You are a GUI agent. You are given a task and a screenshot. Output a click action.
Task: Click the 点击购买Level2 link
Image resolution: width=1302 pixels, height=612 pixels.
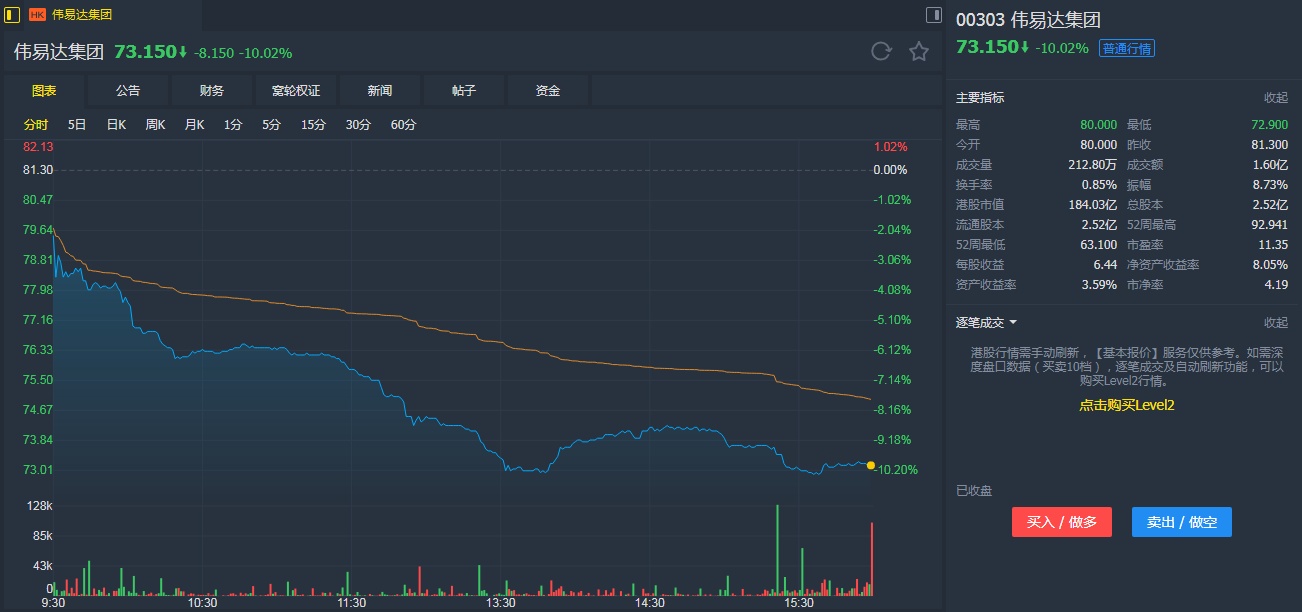pos(1126,405)
